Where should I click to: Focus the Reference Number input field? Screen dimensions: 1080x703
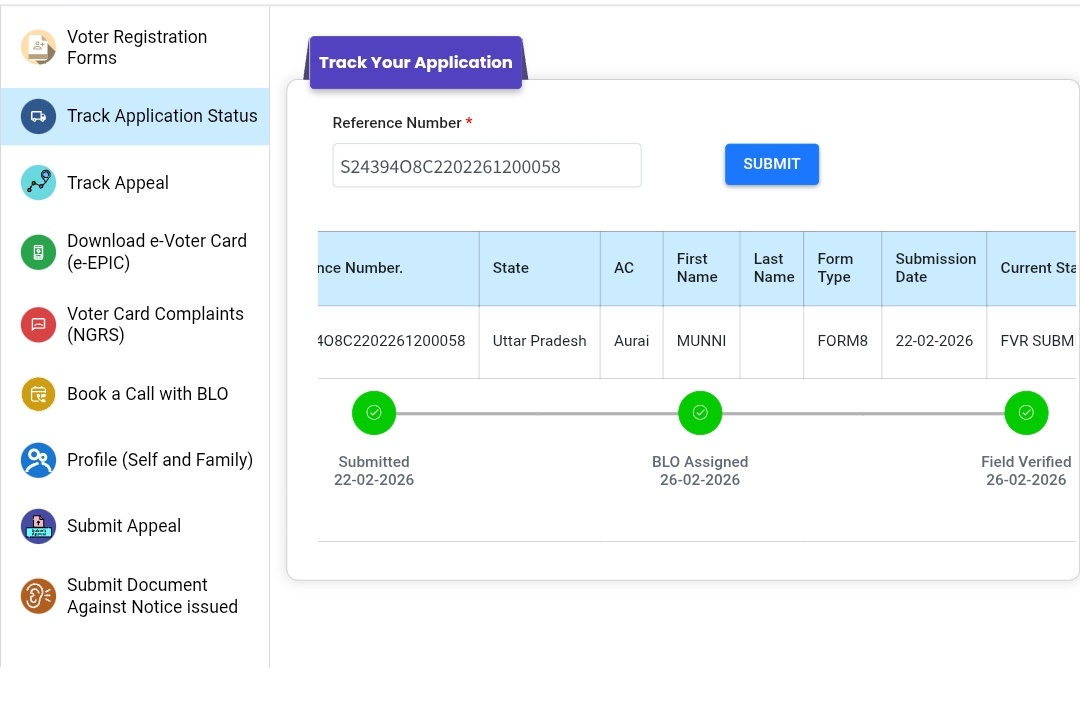[487, 166]
